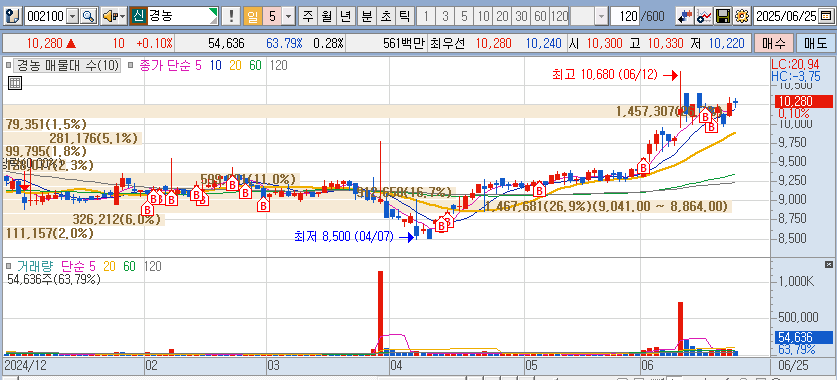The image size is (837, 380).
Task: Click the candlestick arrows chart icon
Action: pyautogui.click(x=684, y=17)
